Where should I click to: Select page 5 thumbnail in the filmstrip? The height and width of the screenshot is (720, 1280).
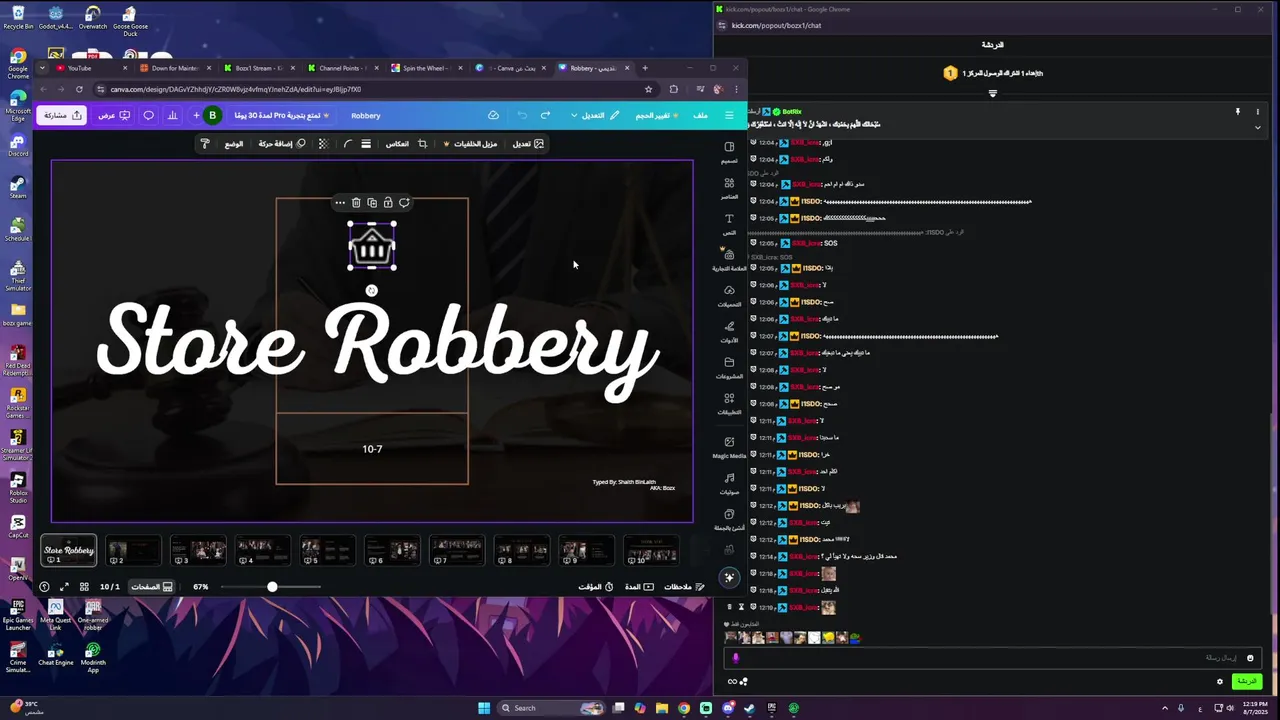coord(327,550)
